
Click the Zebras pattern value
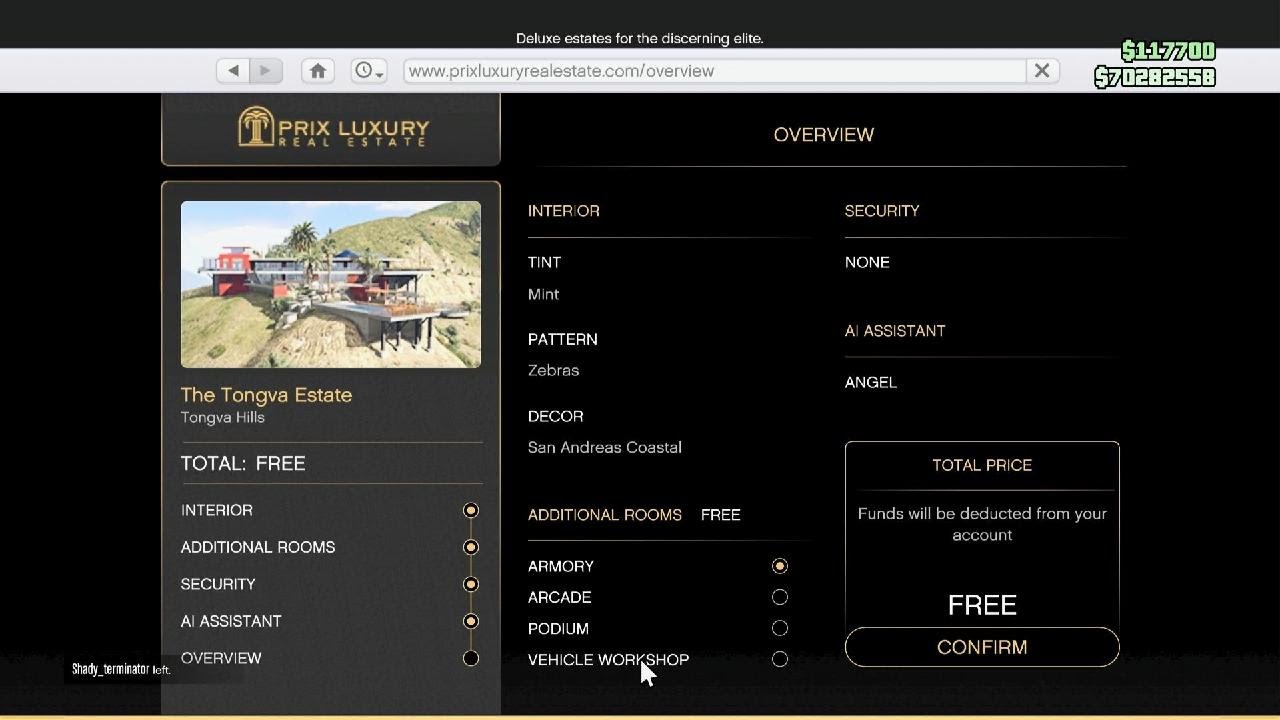554,370
